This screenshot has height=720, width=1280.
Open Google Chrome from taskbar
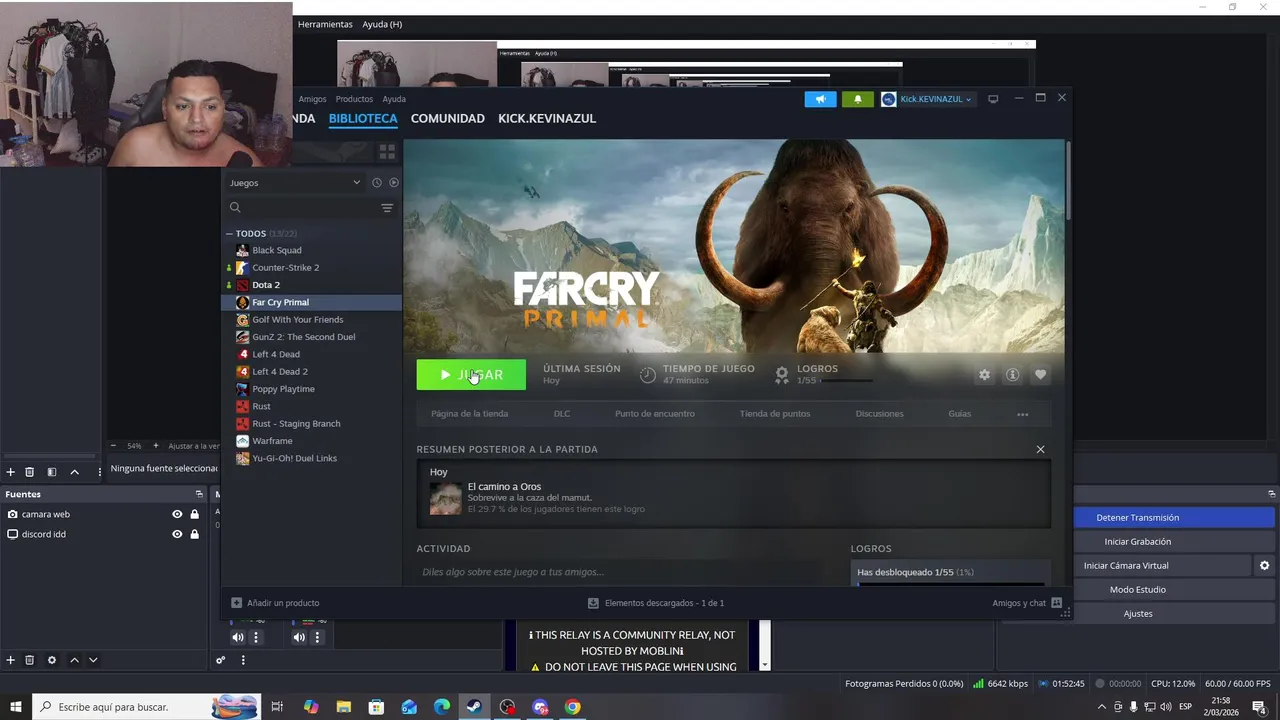[572, 707]
